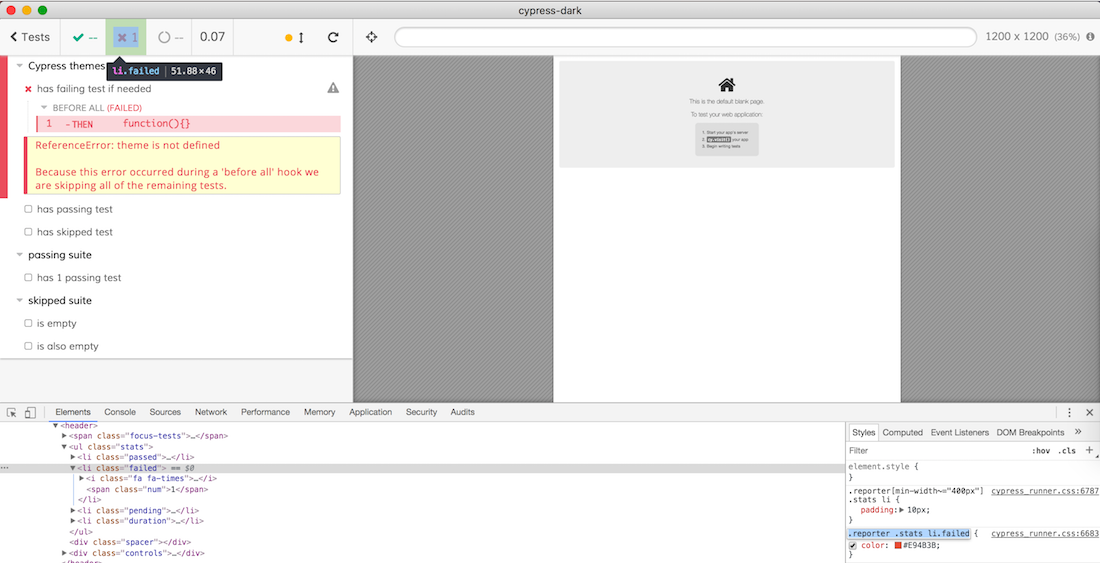The height and width of the screenshot is (563, 1100).
Task: Click the 'is empty' test status box
Action: 28,323
